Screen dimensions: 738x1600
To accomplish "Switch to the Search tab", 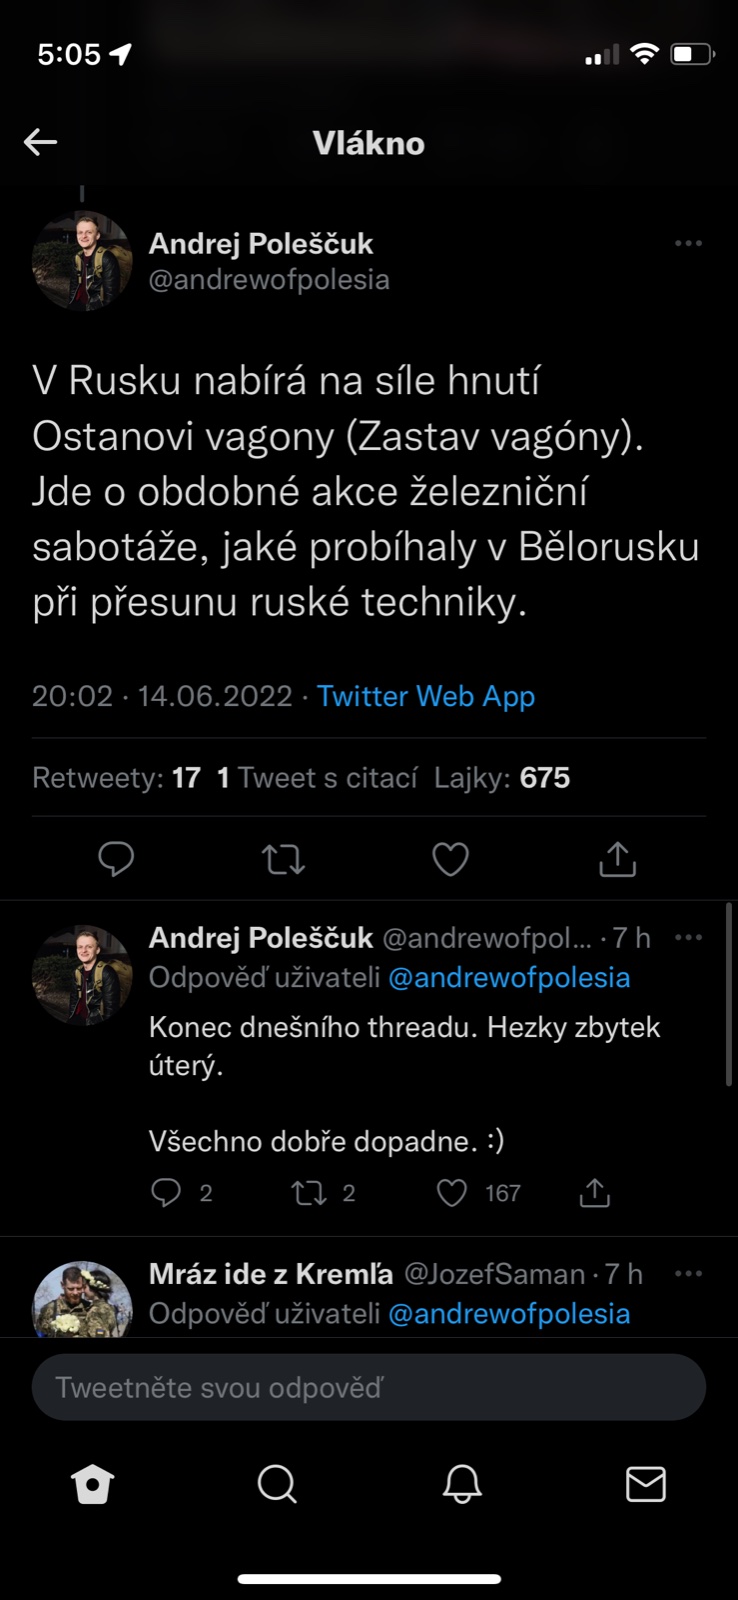I will coord(277,1485).
